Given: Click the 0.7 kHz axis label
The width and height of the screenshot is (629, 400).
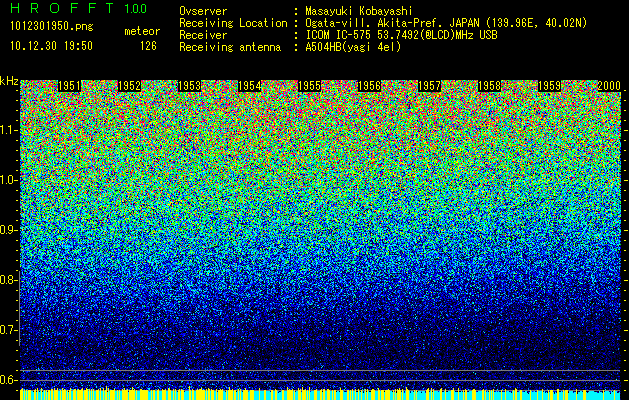Looking at the screenshot, I should coord(8,330).
